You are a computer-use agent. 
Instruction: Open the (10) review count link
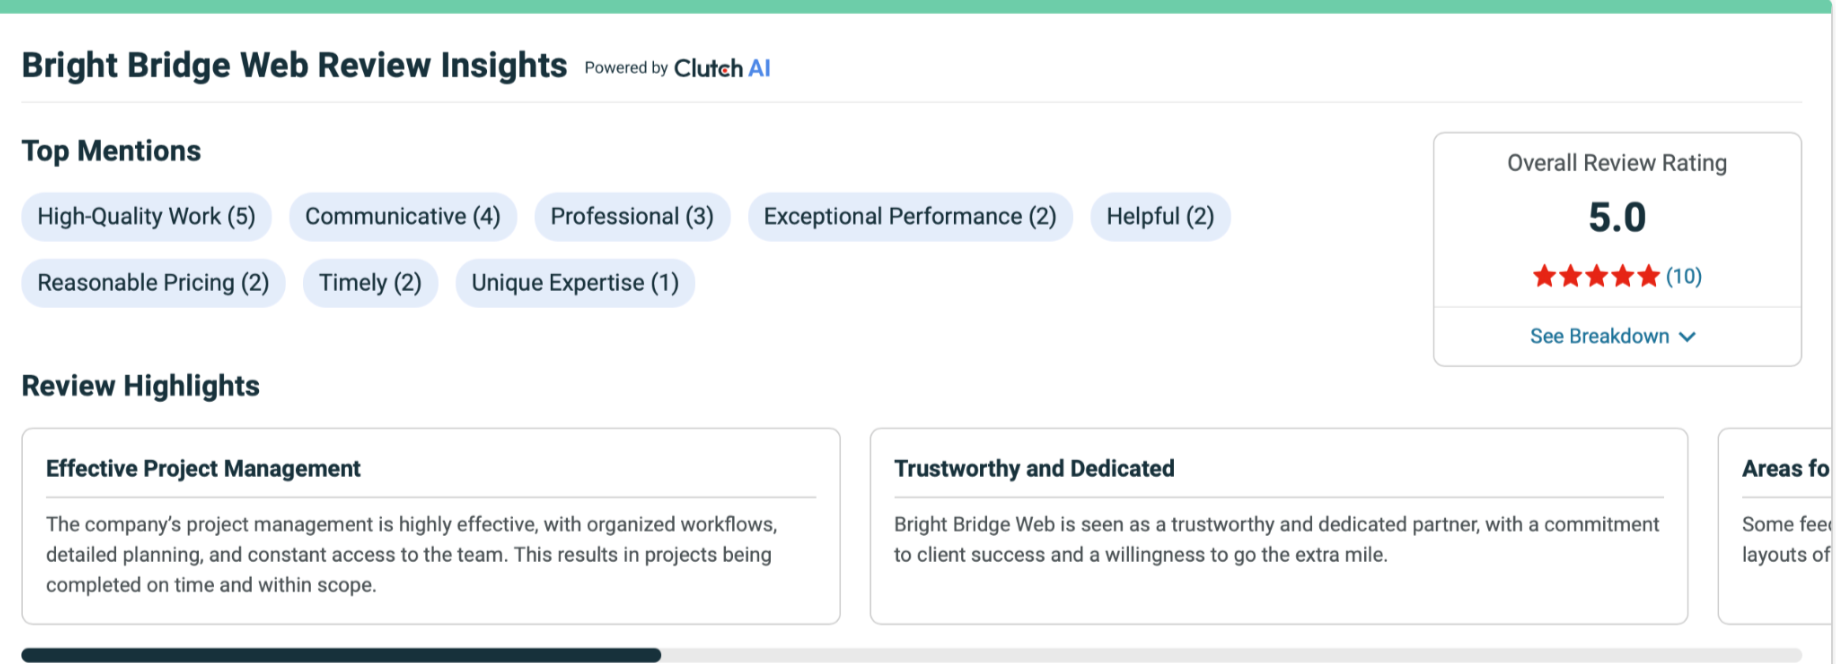coord(1684,276)
